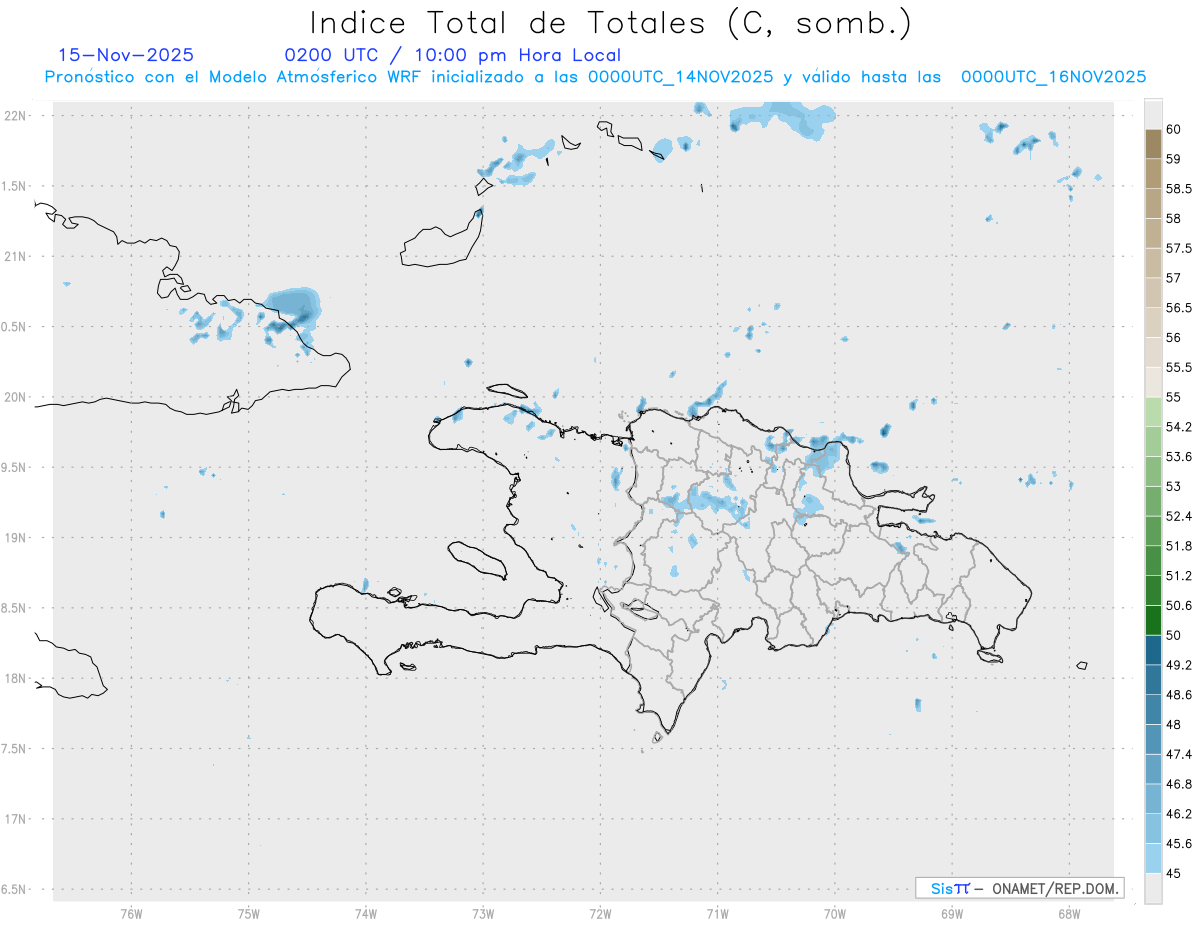Click the 74W longitude label
Screen dimensions: 1200x927
tap(366, 913)
